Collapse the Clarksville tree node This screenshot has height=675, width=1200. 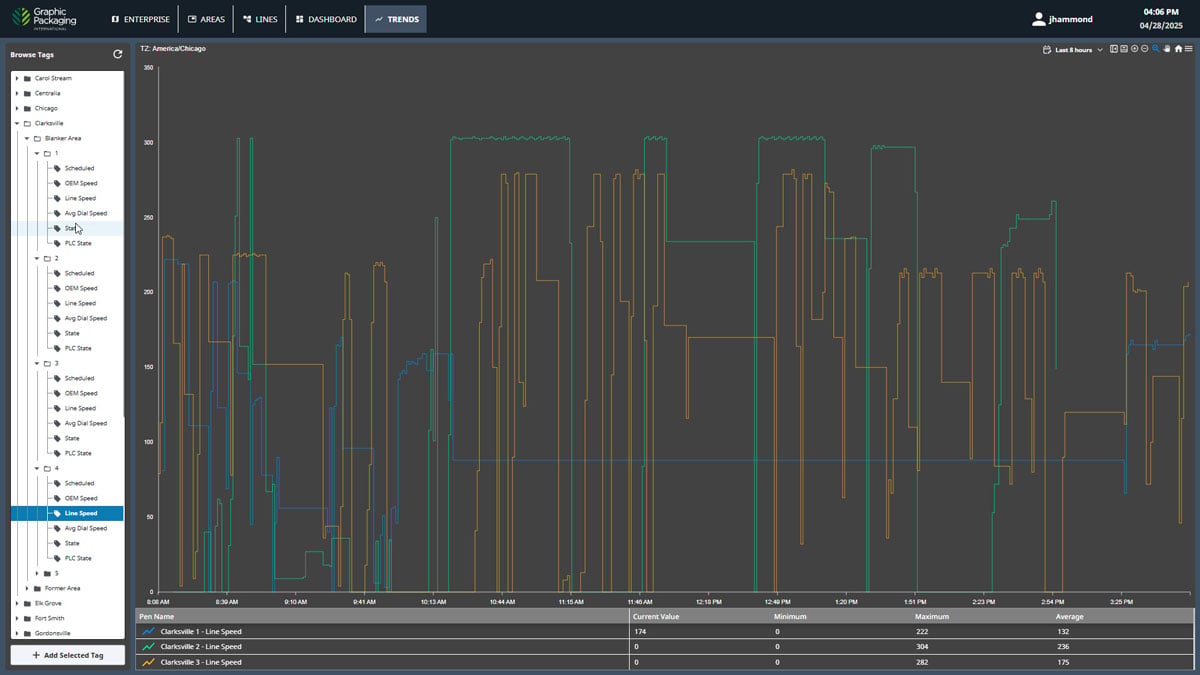[17, 123]
